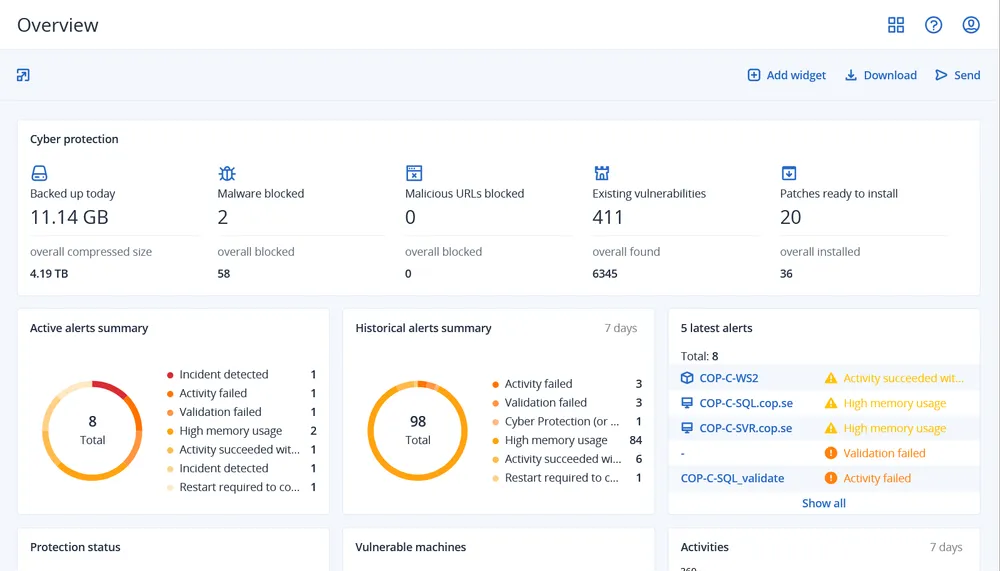The image size is (1000, 572).
Task: Click the Send button label
Action: pos(967,75)
